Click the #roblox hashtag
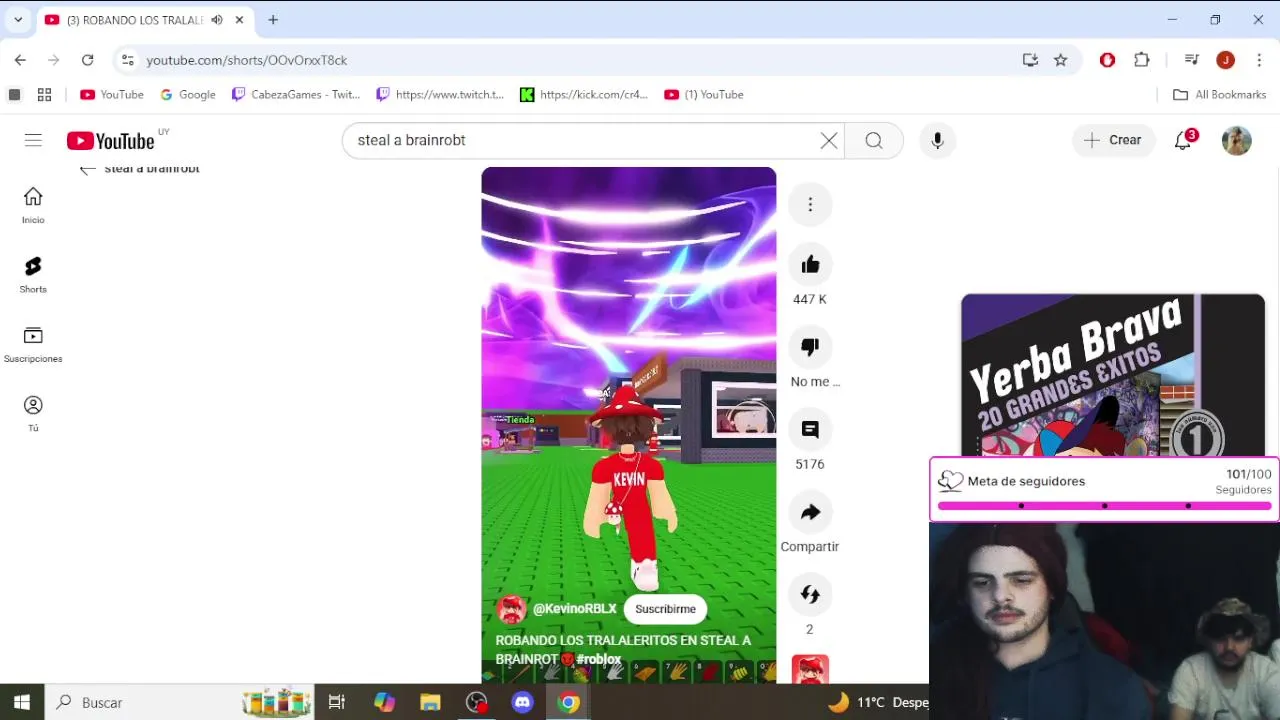Image resolution: width=1280 pixels, height=720 pixels. click(x=598, y=659)
